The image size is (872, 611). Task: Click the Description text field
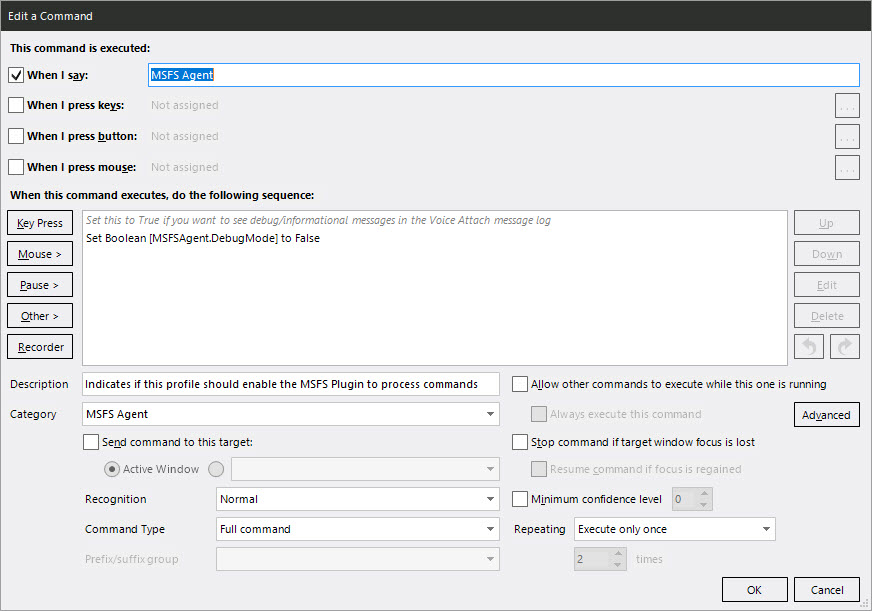click(291, 384)
